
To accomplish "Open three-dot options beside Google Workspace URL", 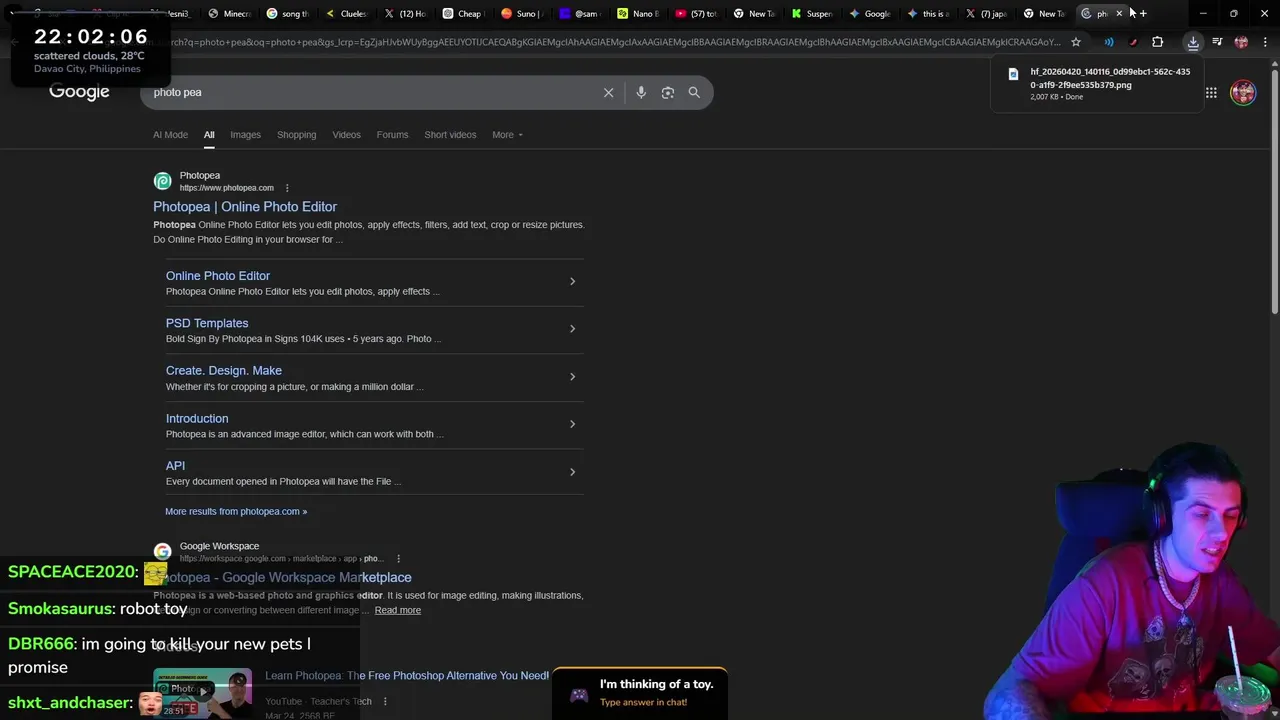I will point(398,559).
